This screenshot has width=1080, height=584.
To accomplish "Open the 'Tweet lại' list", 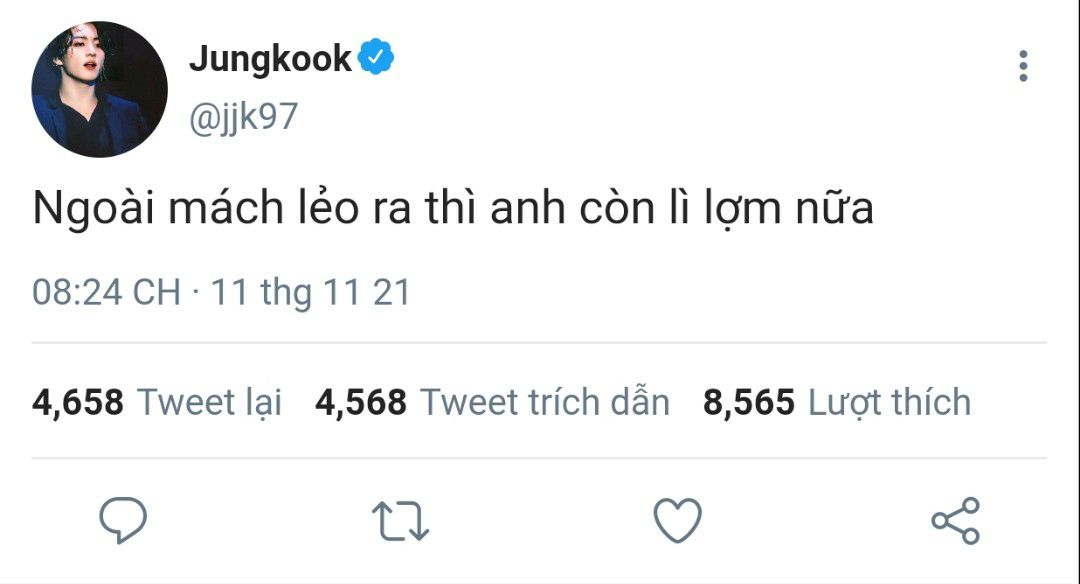I will pyautogui.click(x=210, y=403).
